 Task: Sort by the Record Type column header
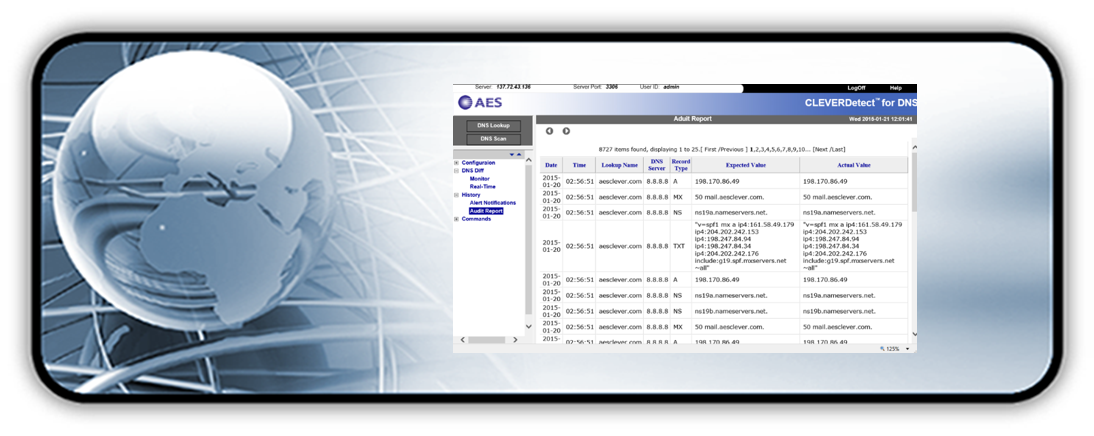click(680, 165)
